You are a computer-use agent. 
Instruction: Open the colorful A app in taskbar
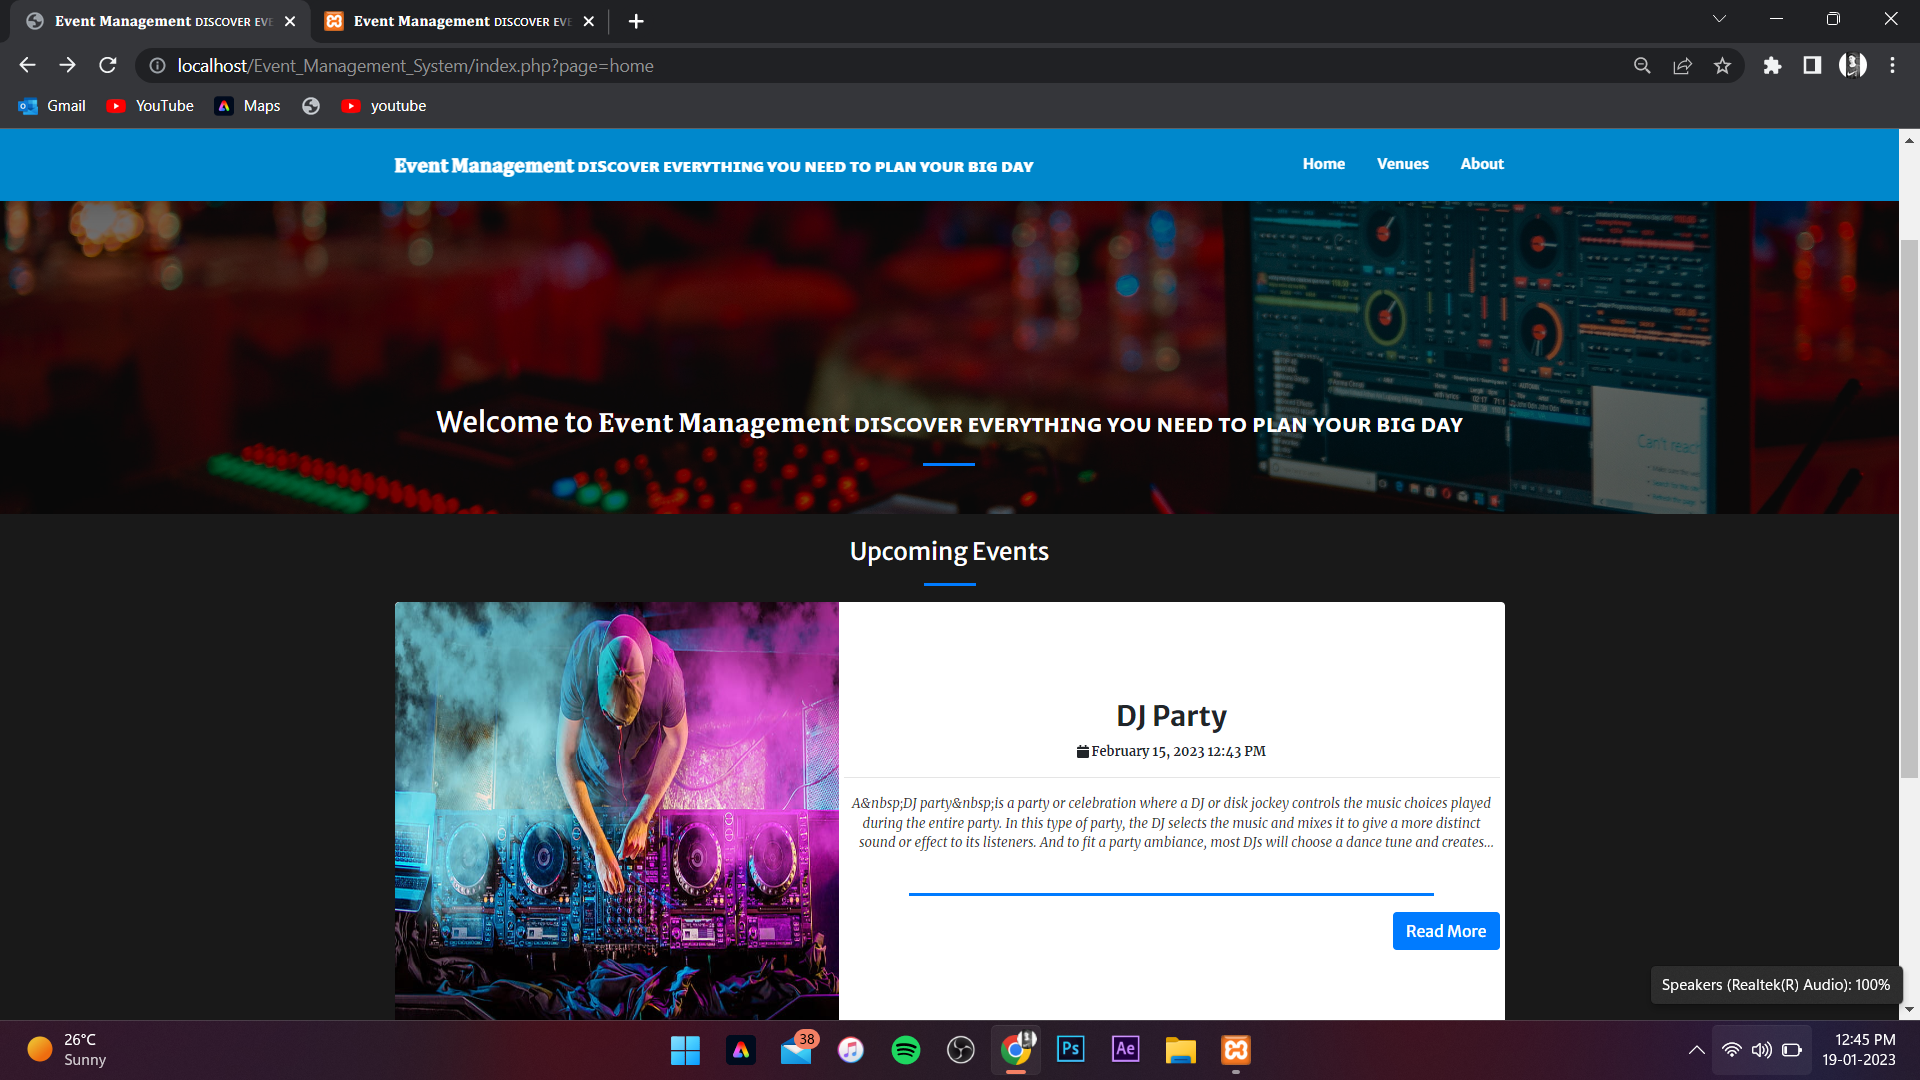(741, 1050)
